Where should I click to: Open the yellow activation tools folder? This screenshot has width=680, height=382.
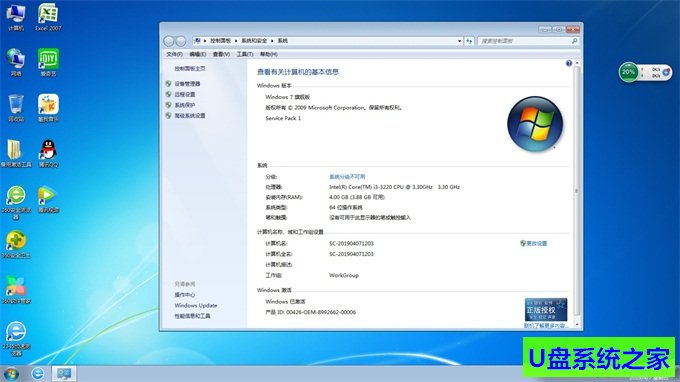16,154
